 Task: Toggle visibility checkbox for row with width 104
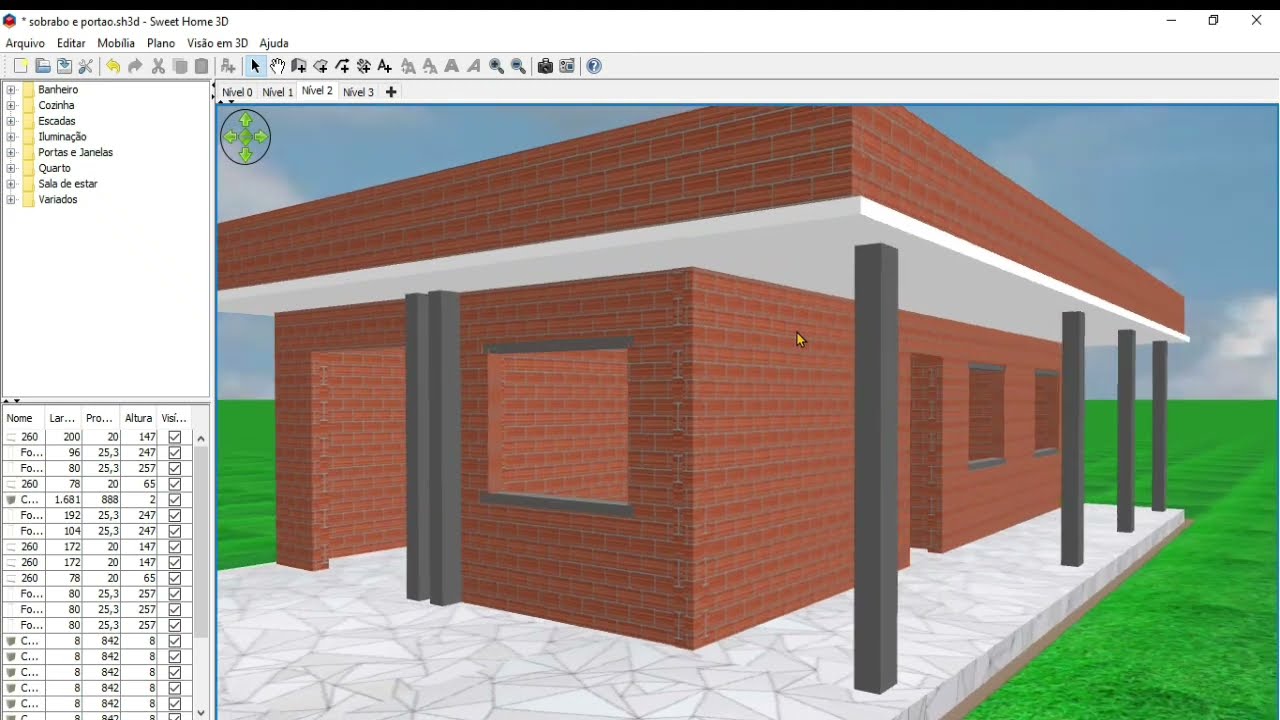coord(175,531)
